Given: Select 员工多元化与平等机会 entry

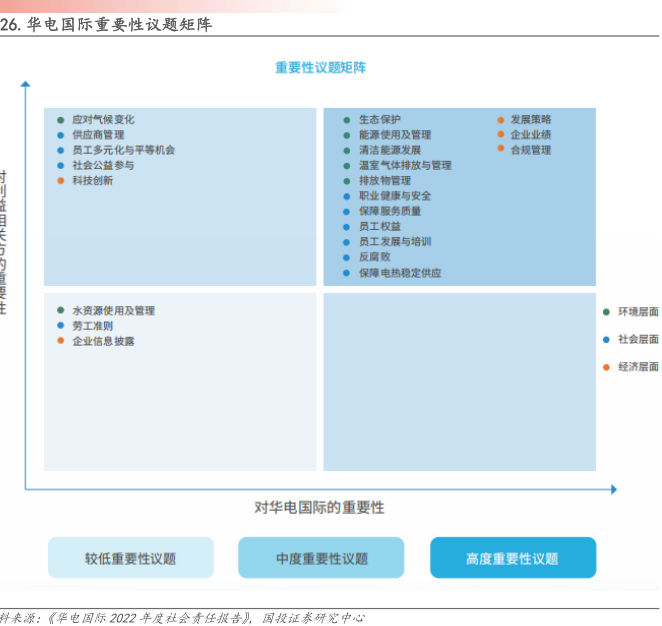Looking at the screenshot, I should click(x=124, y=150).
